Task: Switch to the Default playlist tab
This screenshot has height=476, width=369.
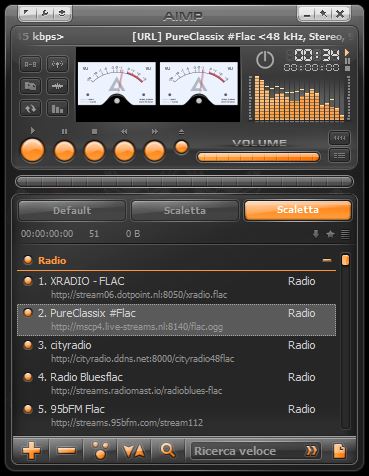Action: tap(72, 211)
